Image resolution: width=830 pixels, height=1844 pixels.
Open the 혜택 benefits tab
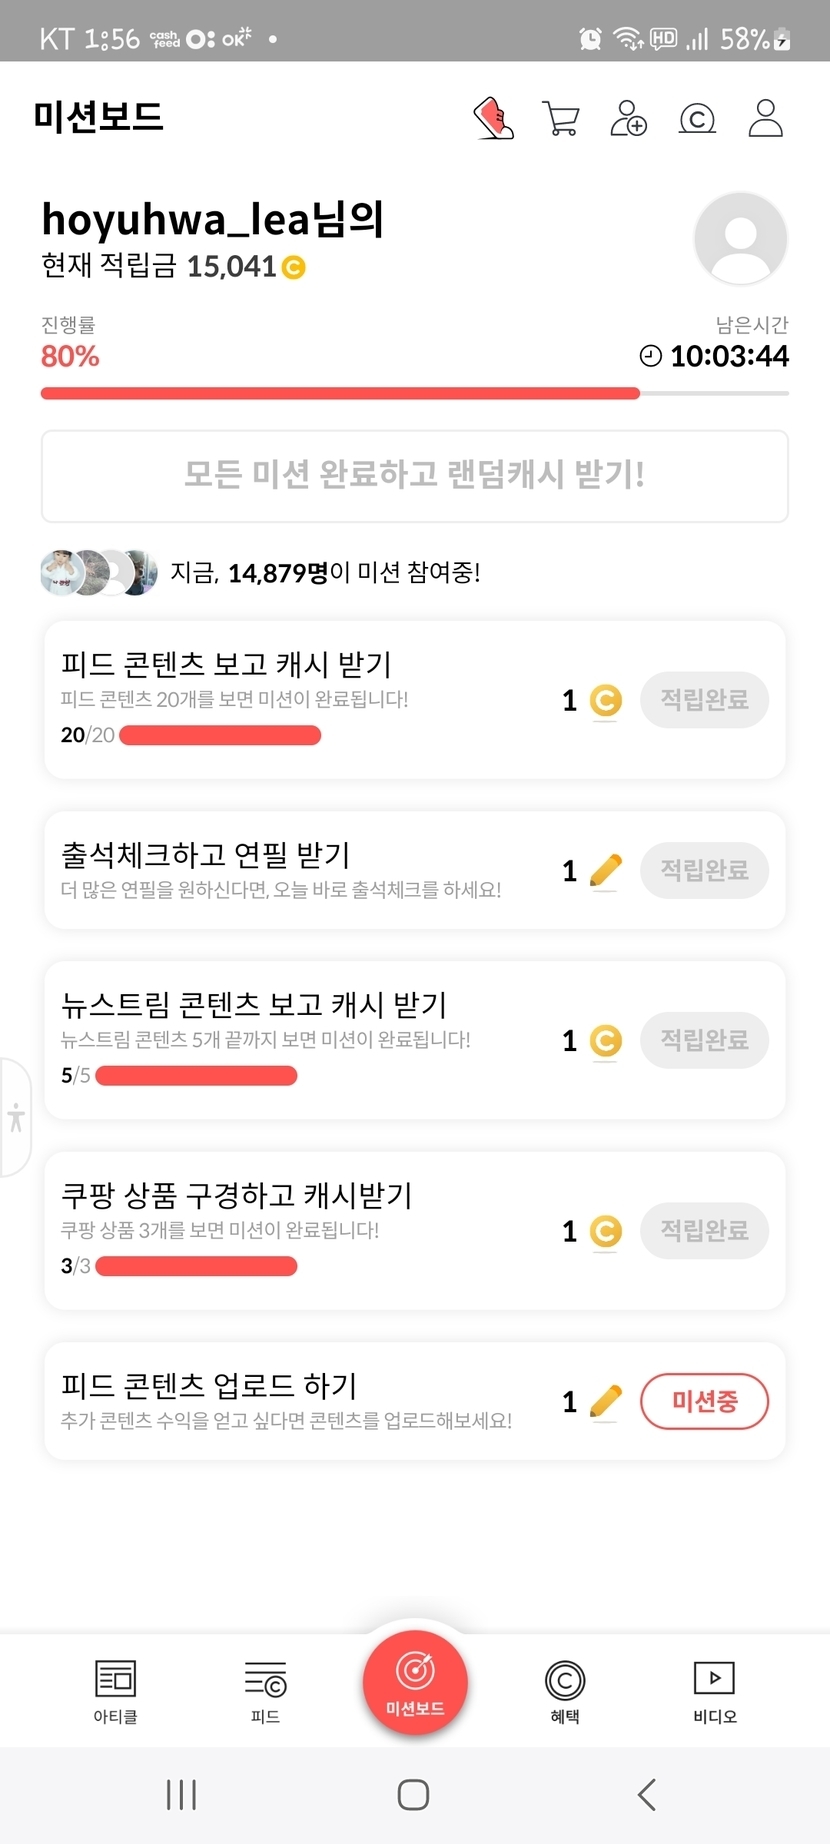click(565, 1691)
